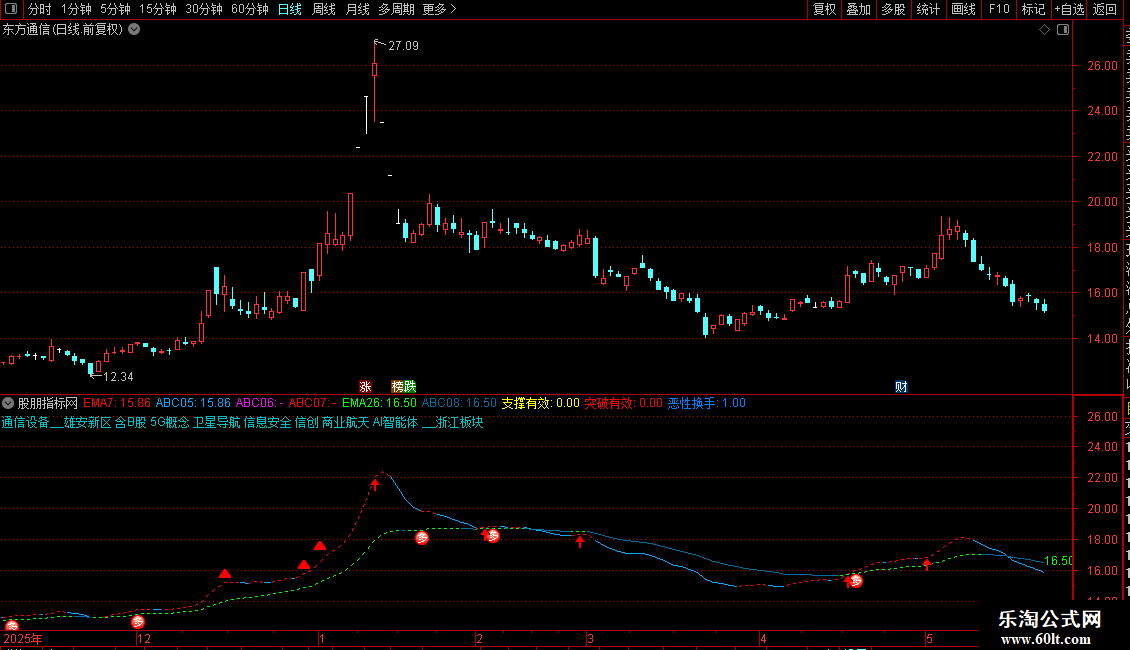Open the 多股 multi-stock view
This screenshot has width=1130, height=650.
894,9
